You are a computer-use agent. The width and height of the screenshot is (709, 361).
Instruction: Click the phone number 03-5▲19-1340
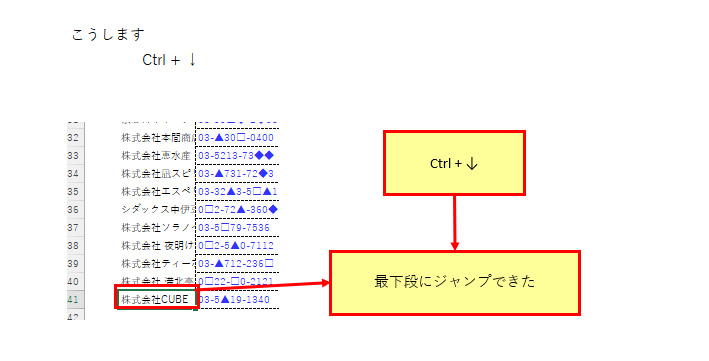click(234, 299)
